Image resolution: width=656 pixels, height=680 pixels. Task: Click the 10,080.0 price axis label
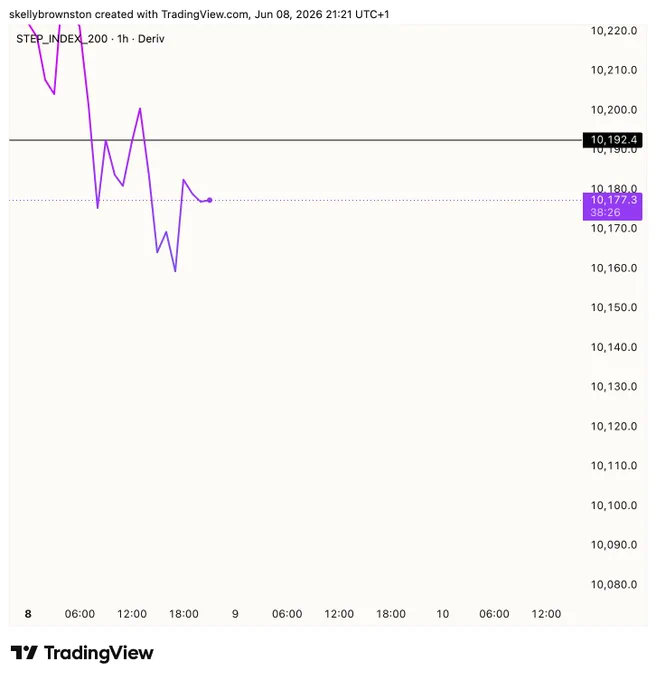tap(614, 585)
